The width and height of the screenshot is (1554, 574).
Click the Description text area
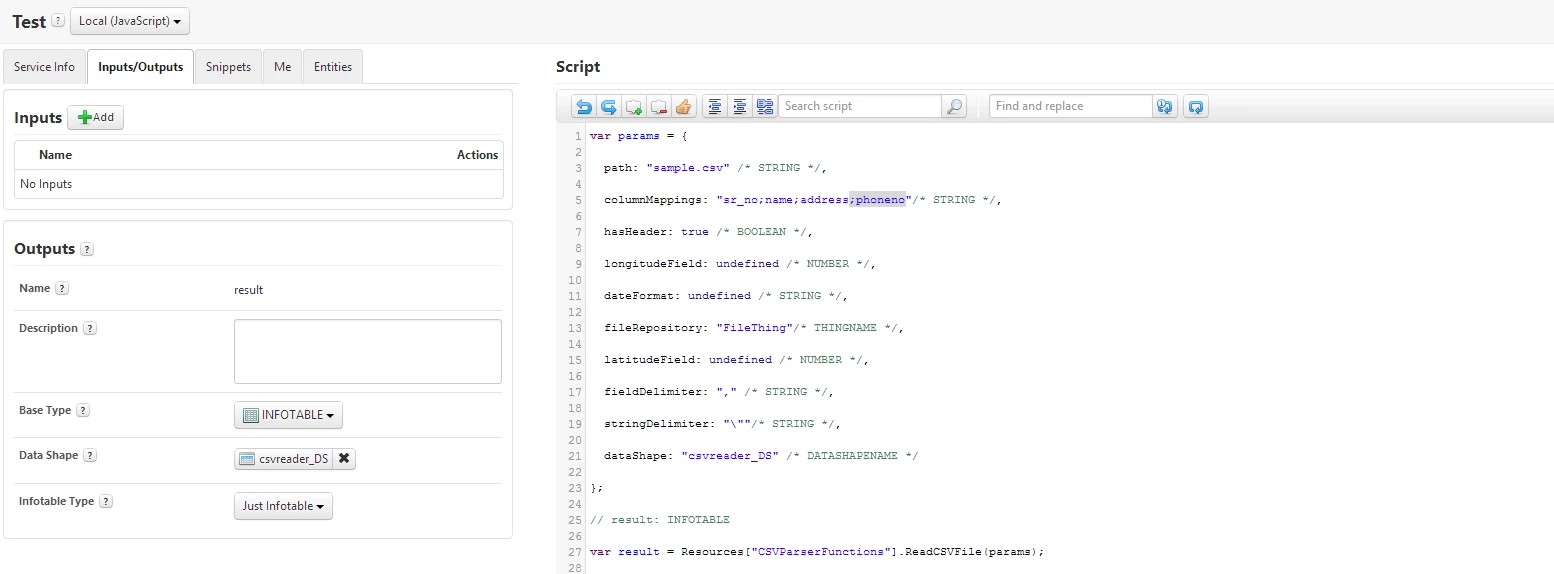point(368,351)
